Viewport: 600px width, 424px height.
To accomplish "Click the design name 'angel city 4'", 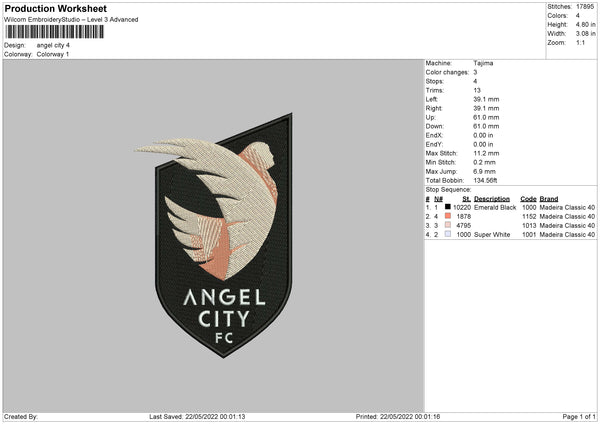I will point(53,45).
